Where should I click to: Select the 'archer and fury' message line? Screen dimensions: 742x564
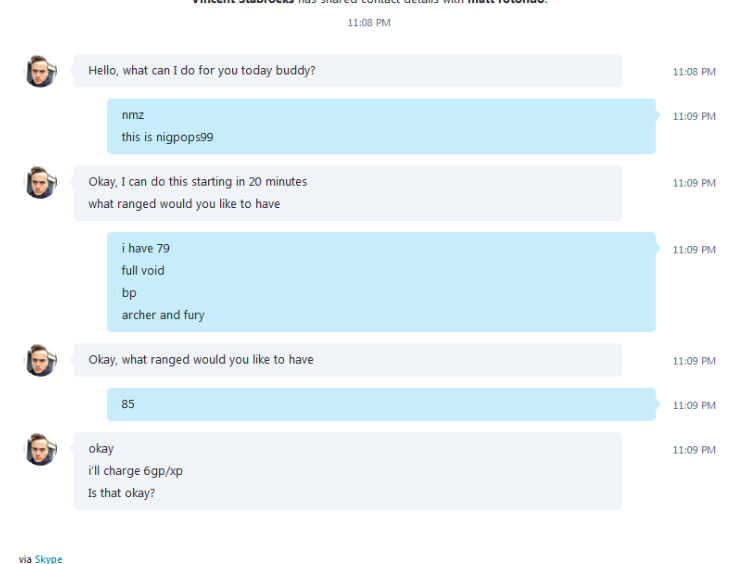[163, 315]
